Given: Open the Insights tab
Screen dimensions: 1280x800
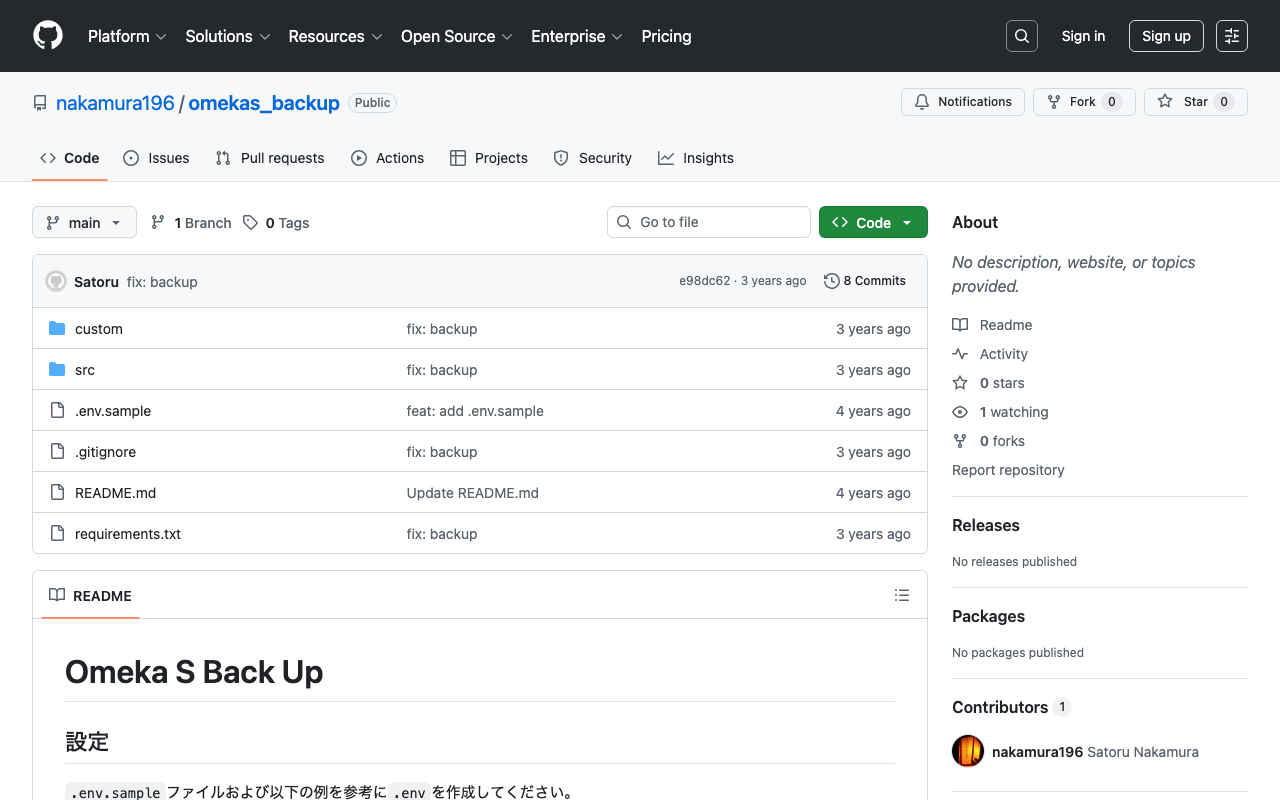Looking at the screenshot, I should [x=696, y=158].
